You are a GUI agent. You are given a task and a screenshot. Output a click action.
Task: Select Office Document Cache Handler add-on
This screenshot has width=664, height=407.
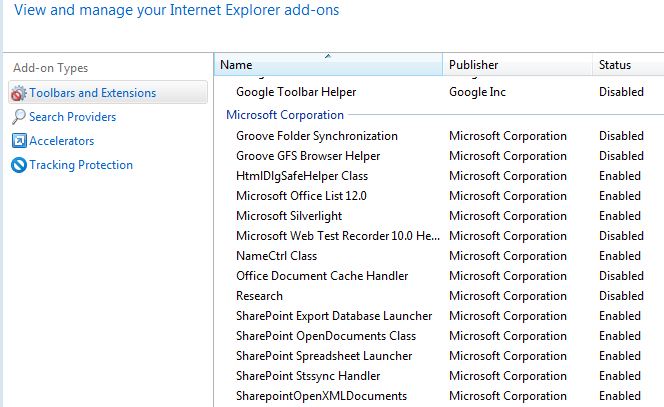(x=322, y=276)
